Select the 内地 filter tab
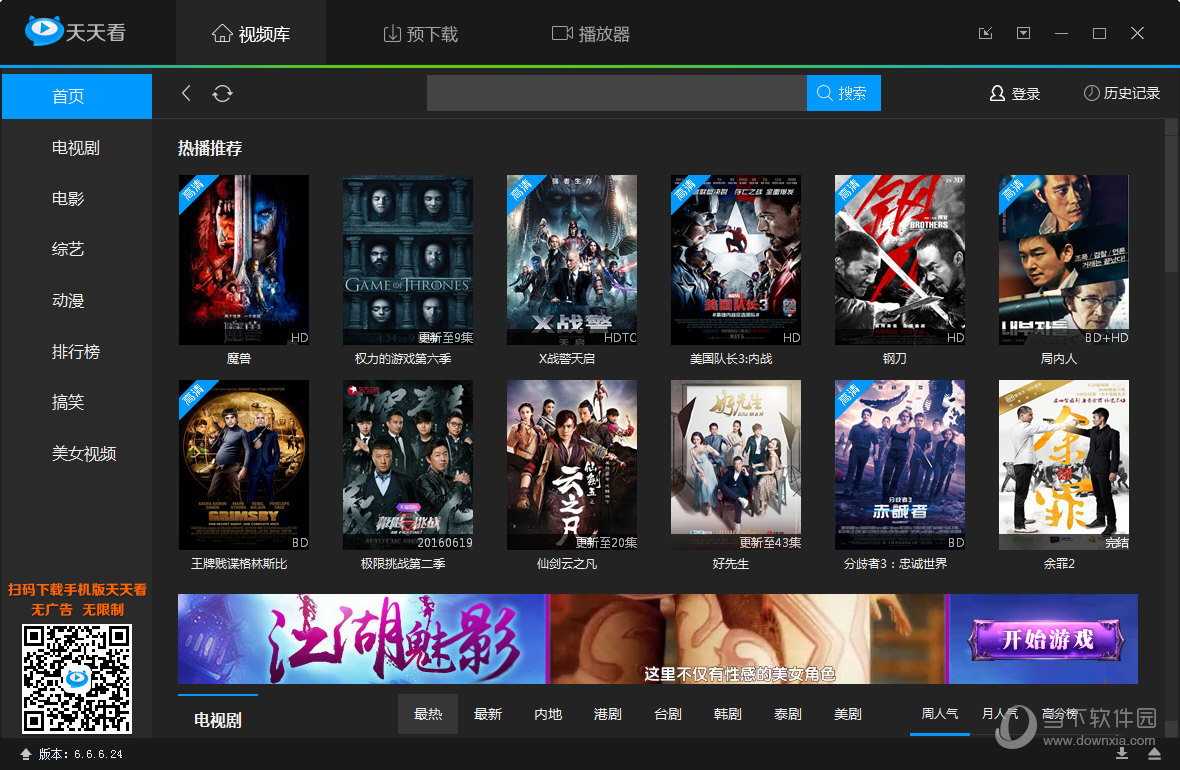The height and width of the screenshot is (770, 1180). [548, 714]
